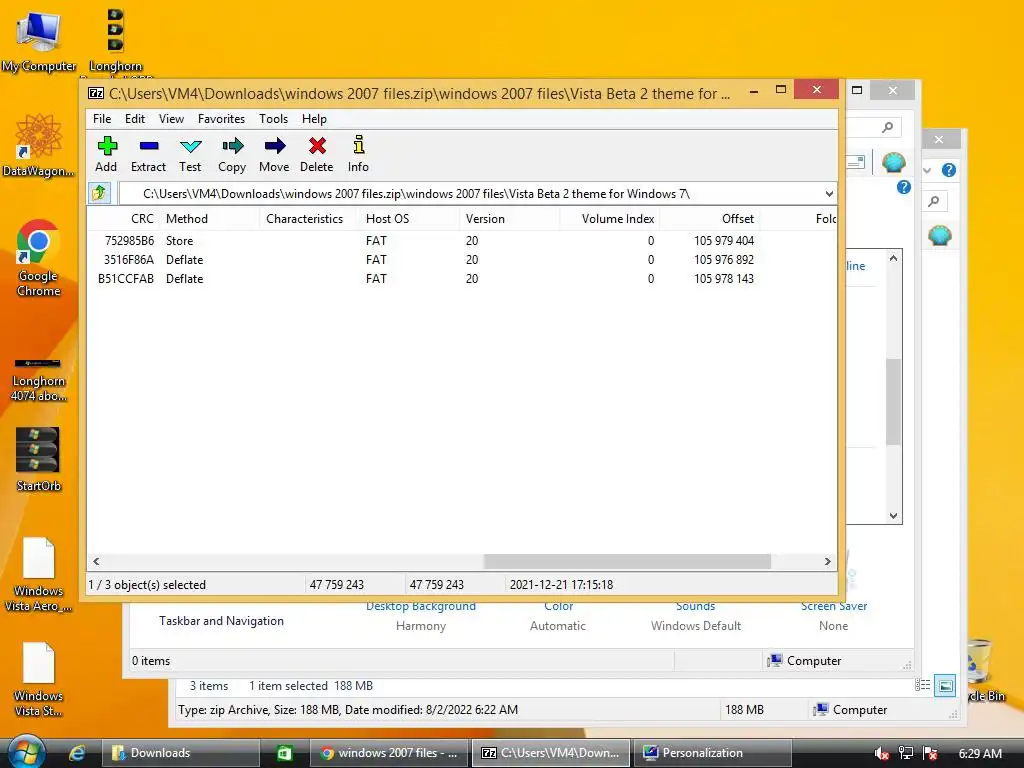Open the File menu

pyautogui.click(x=102, y=119)
